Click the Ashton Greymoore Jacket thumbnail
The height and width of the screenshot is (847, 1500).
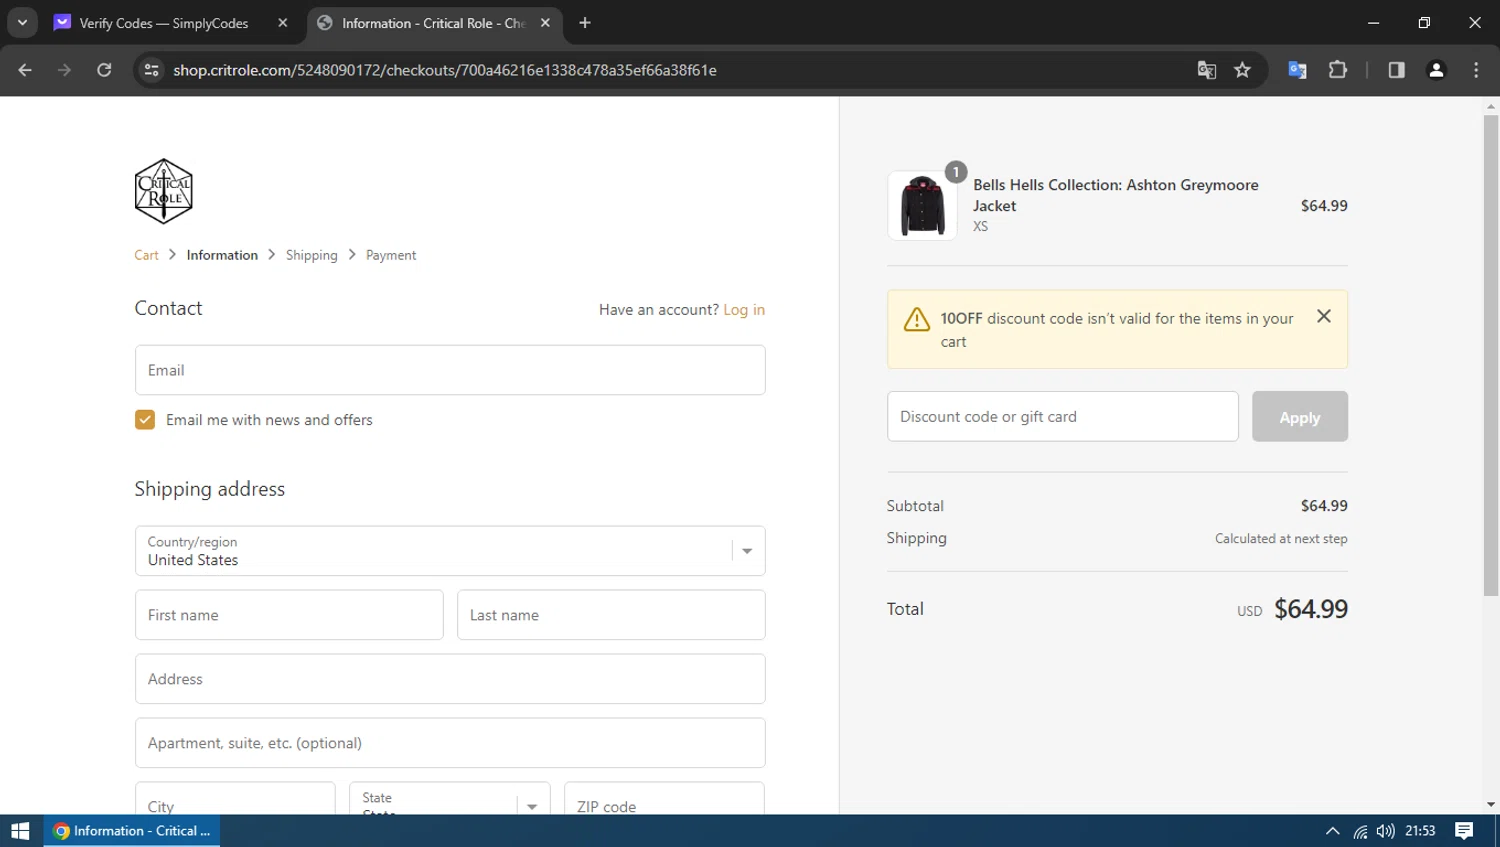pos(921,206)
